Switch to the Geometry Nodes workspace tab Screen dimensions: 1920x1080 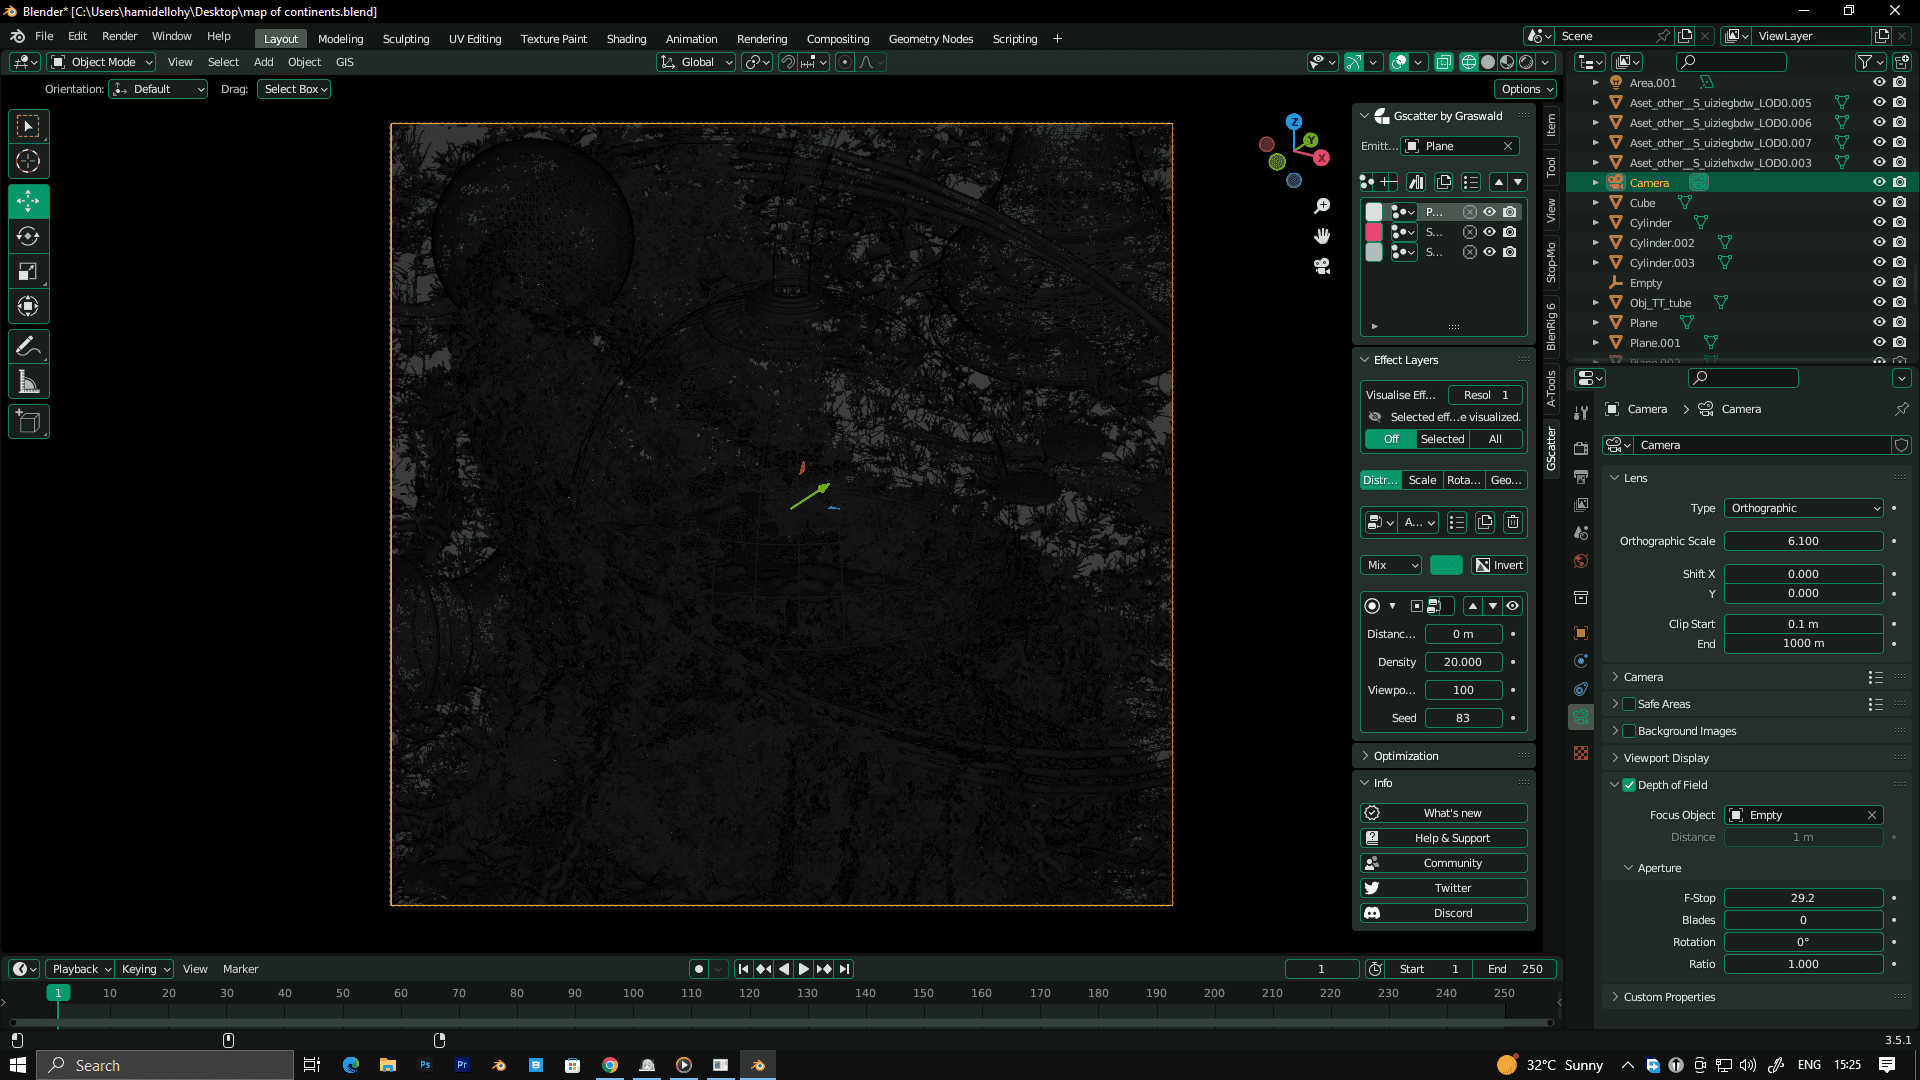930,39
